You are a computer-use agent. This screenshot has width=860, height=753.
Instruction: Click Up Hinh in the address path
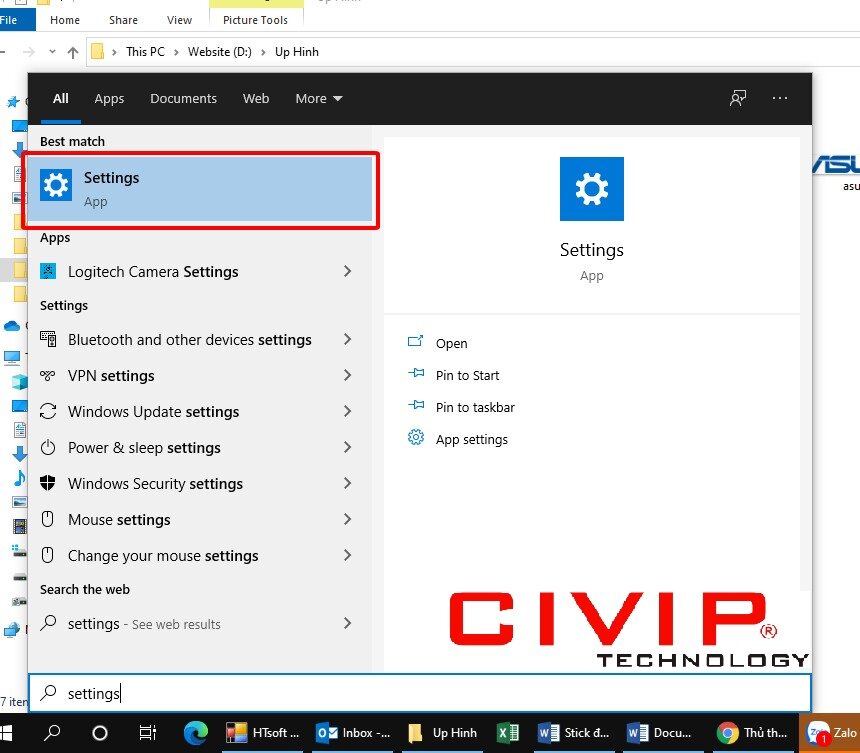tap(297, 52)
